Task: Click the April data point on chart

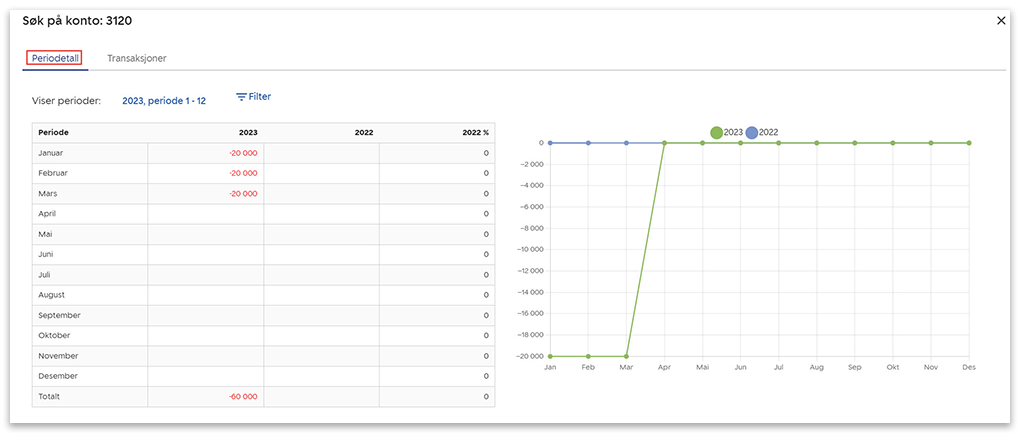Action: [664, 143]
